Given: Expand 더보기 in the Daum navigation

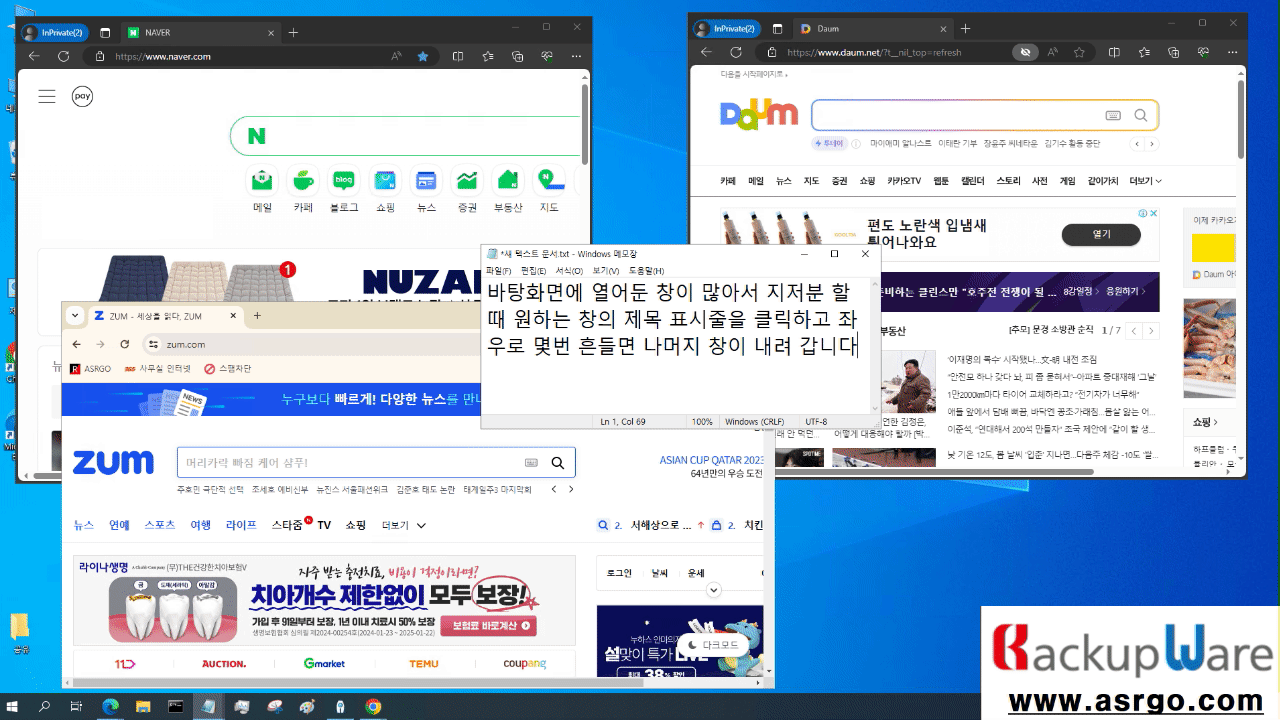Looking at the screenshot, I should click(x=1145, y=181).
